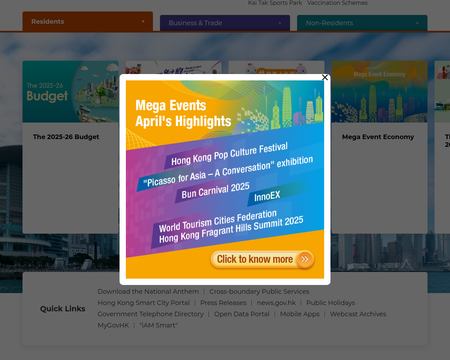Close the Mega Events popup
Screen dimensions: 450x360
pyautogui.click(x=325, y=77)
